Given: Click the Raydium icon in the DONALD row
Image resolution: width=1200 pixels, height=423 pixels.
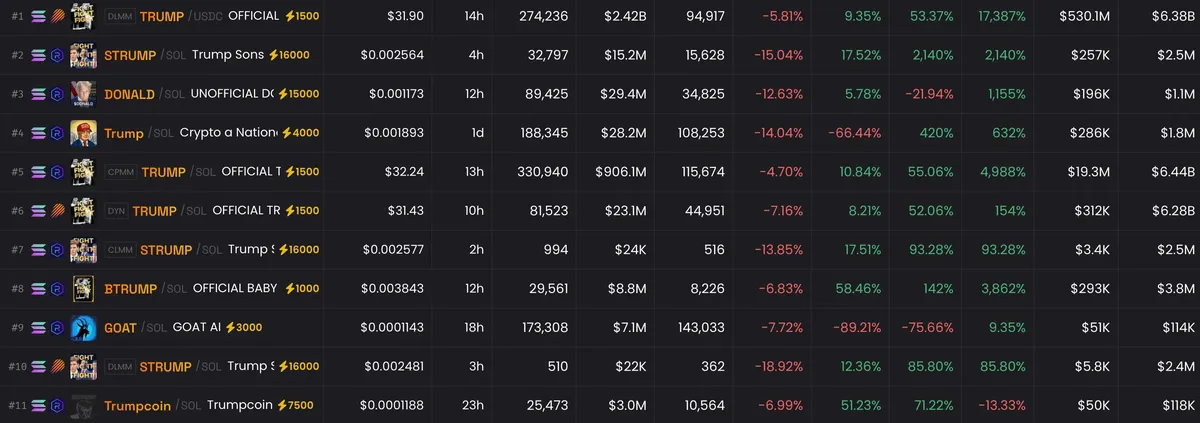Looking at the screenshot, I should pos(57,94).
